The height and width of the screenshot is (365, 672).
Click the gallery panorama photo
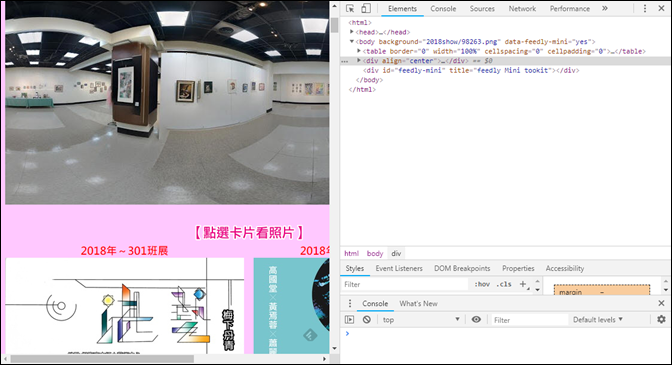pos(167,102)
